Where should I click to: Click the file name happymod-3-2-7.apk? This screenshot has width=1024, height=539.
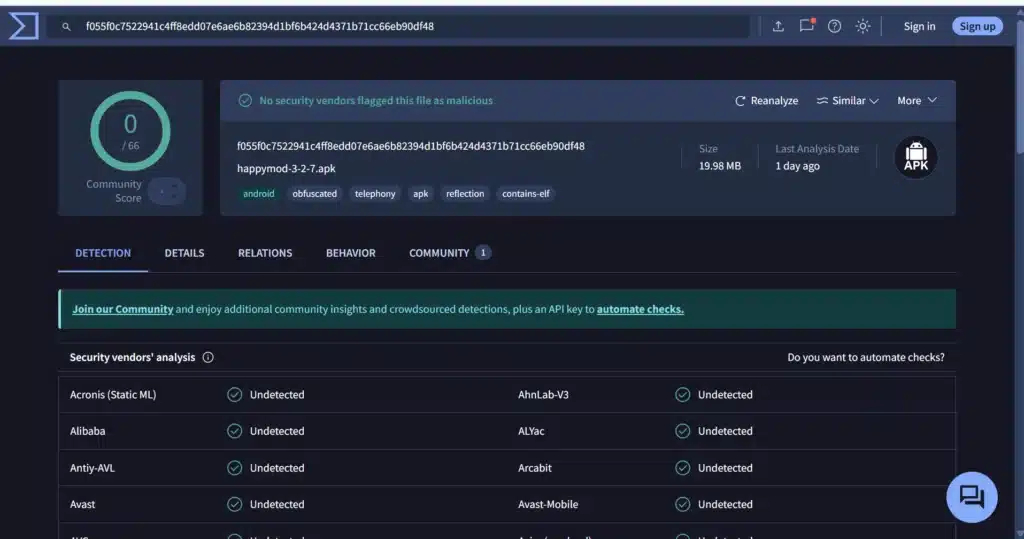click(286, 169)
